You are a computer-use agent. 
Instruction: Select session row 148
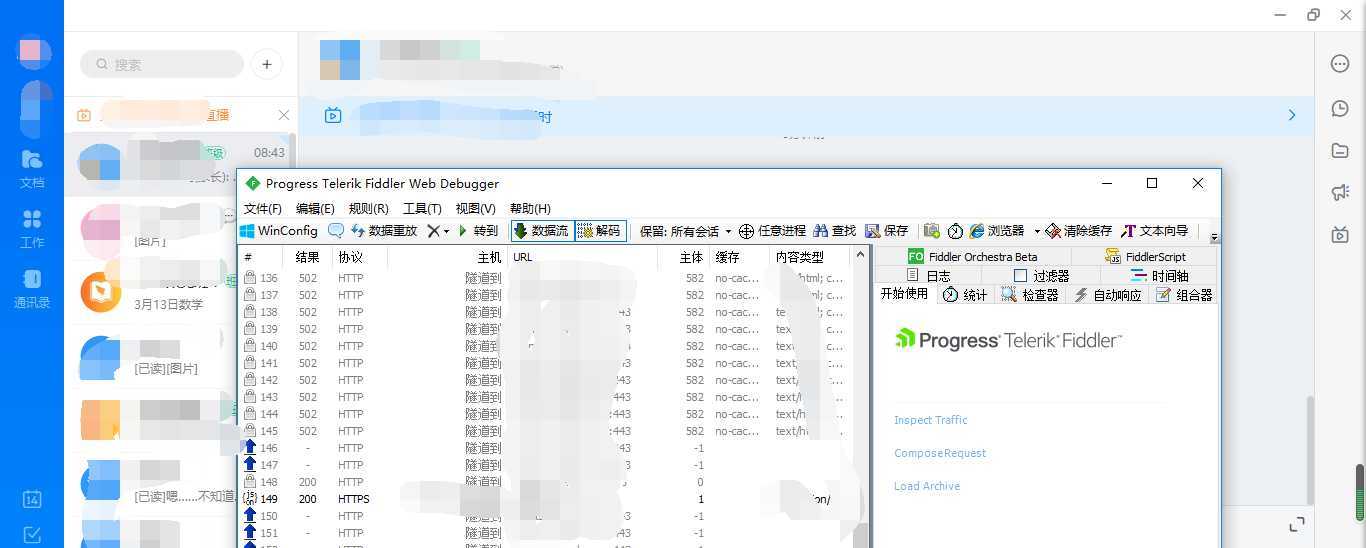coord(545,482)
